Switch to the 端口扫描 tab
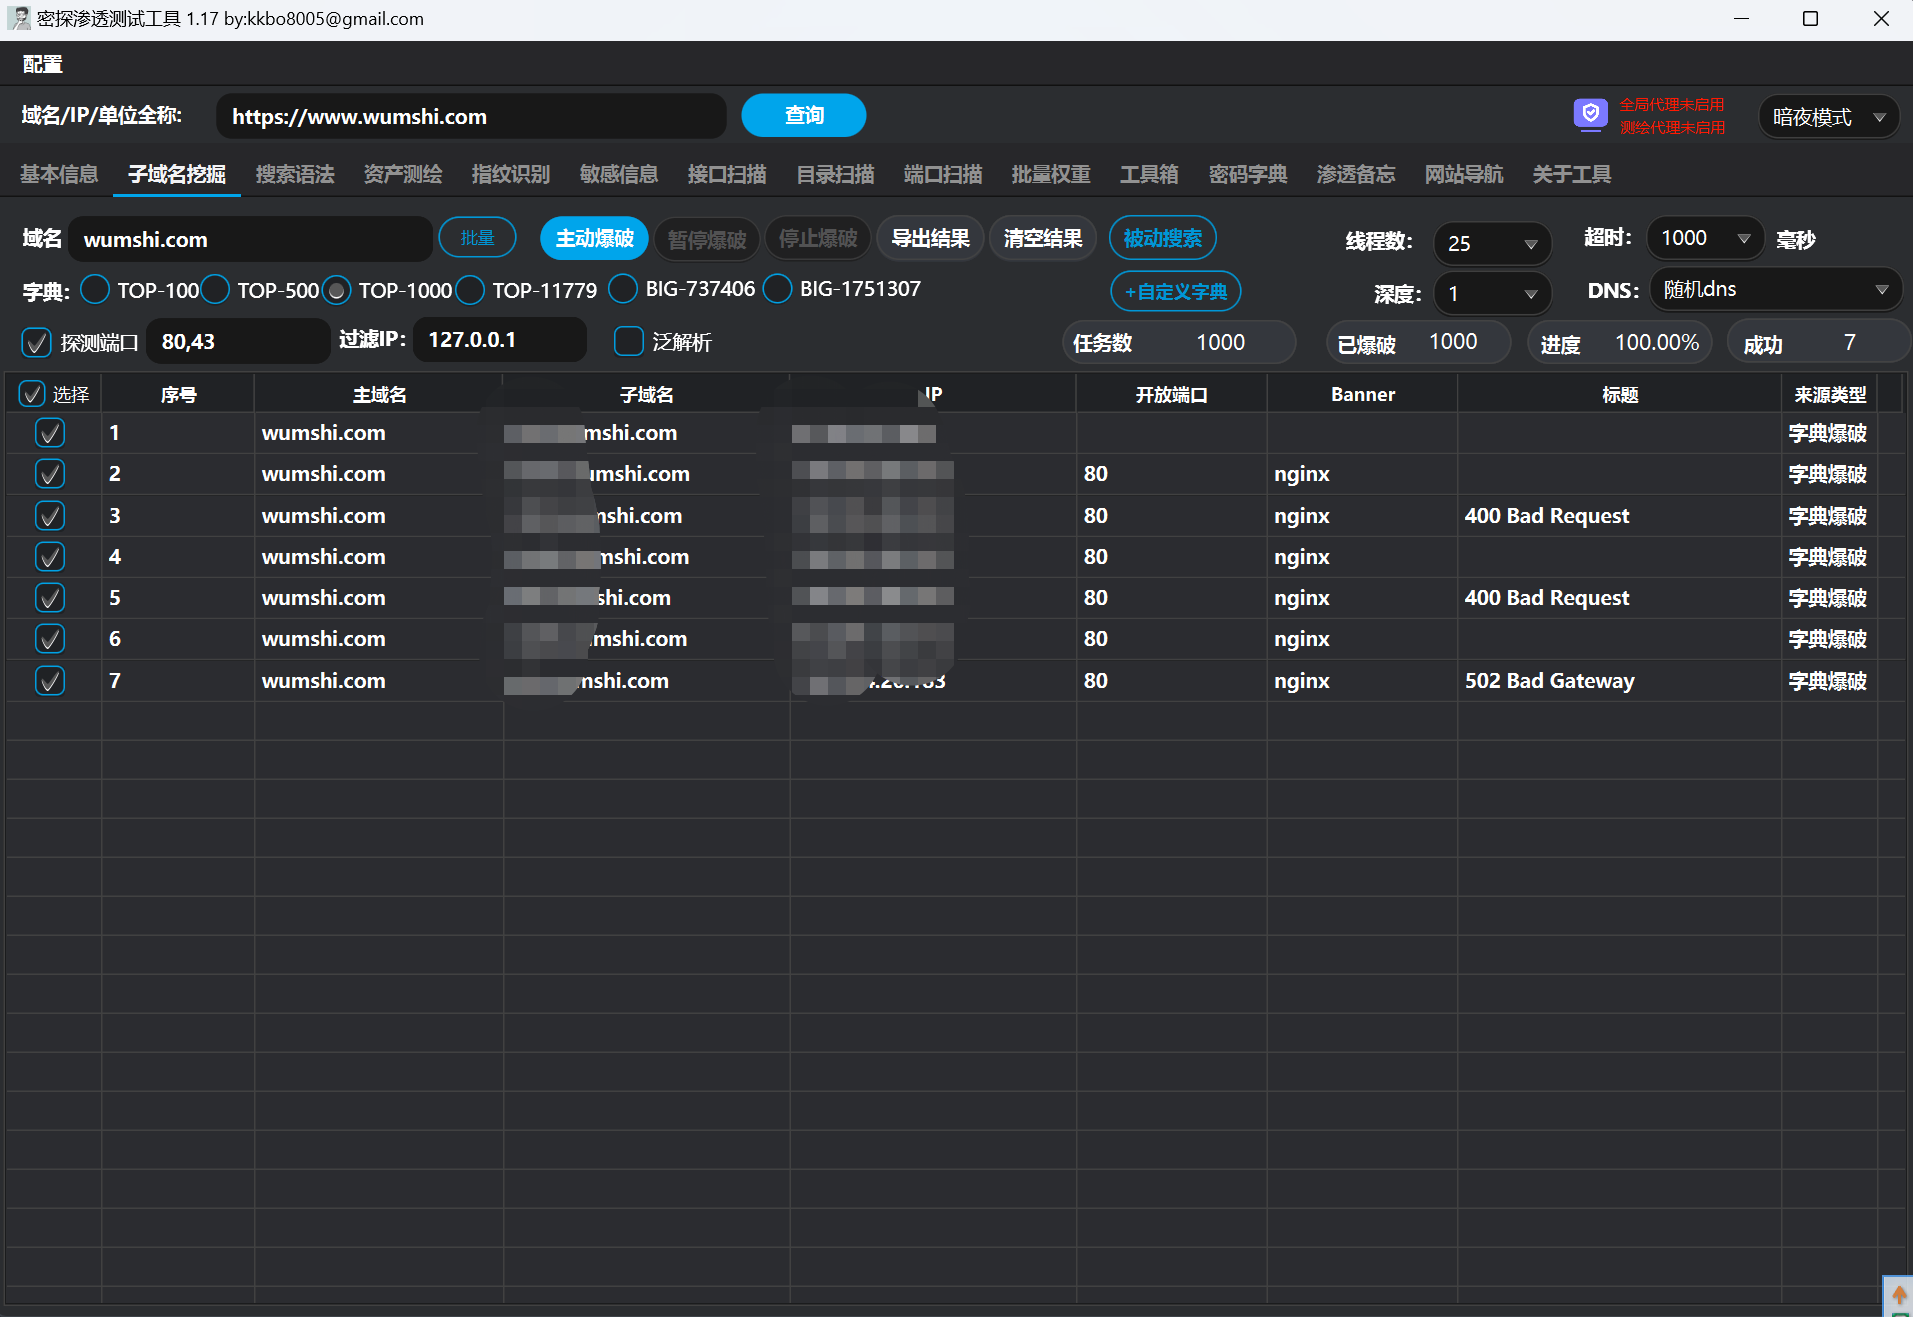Viewport: 1913px width, 1317px height. (x=942, y=174)
